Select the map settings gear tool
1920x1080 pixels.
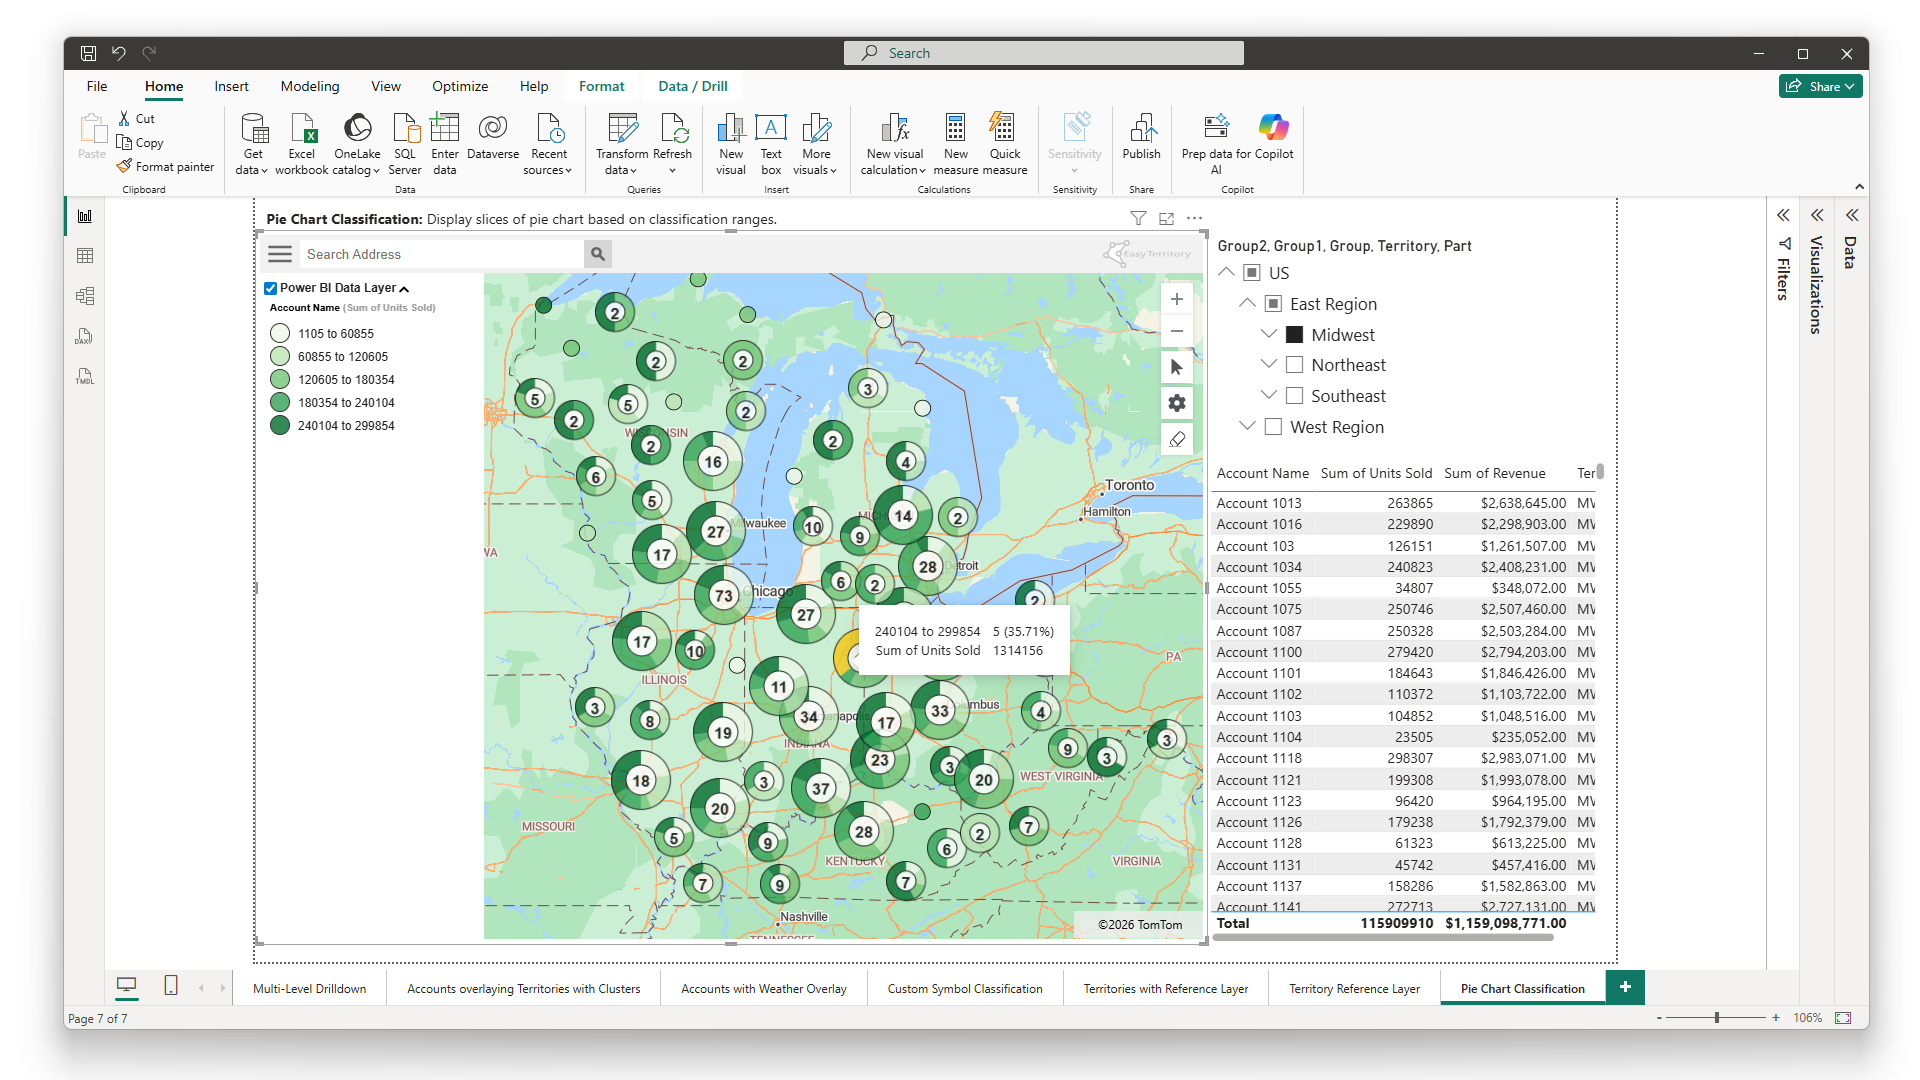(1176, 403)
